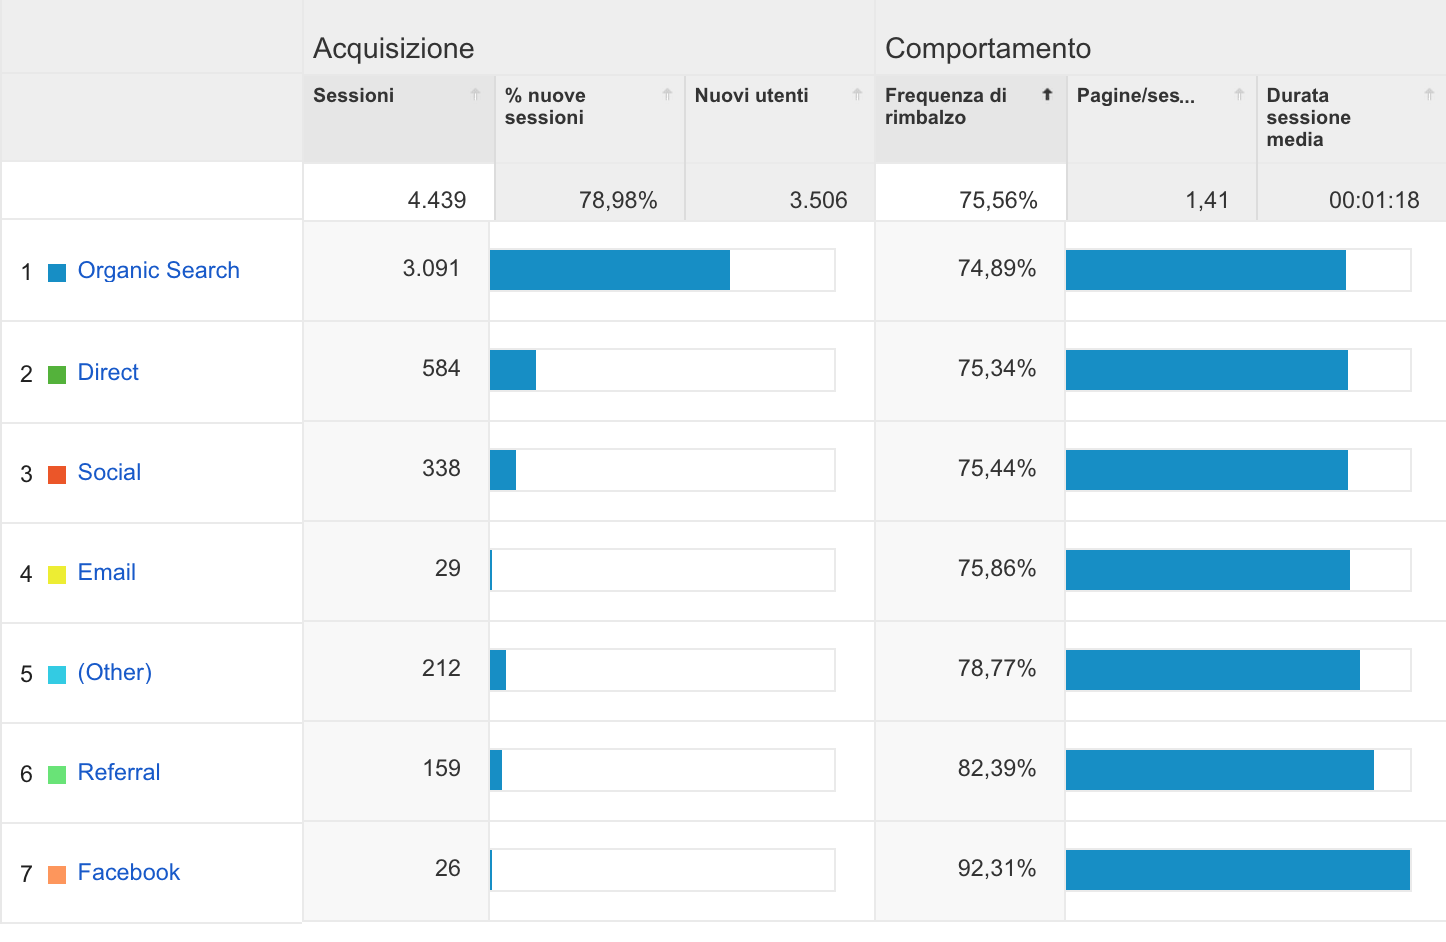Click the green Direct color swatch
Screen dimensions: 1446x942
click(x=57, y=374)
